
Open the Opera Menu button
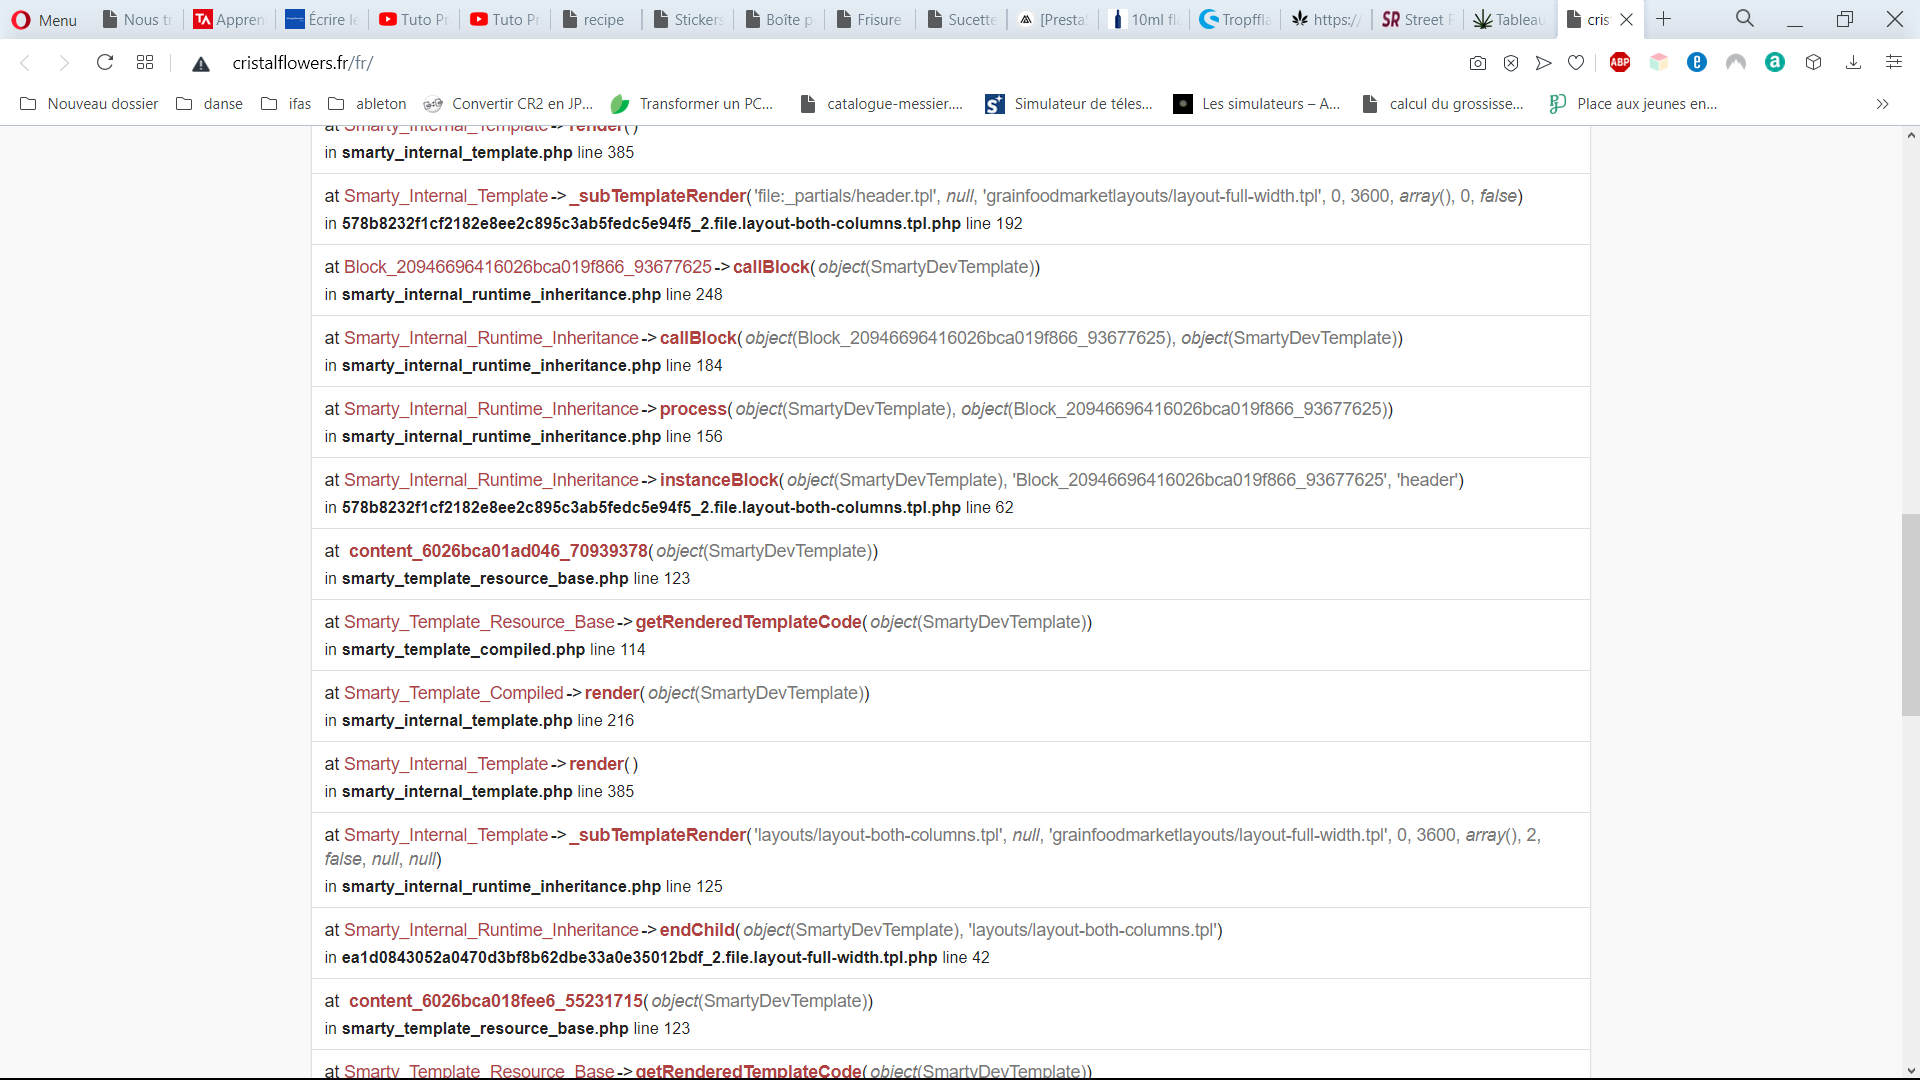pyautogui.click(x=44, y=19)
